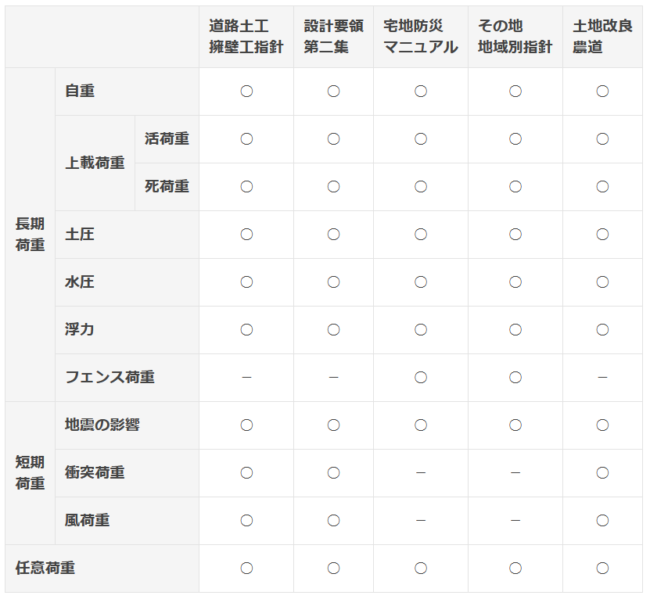This screenshot has width=650, height=599.
Task: Click the 道路土工 擁壁工指針 column header
Action: (246, 36)
